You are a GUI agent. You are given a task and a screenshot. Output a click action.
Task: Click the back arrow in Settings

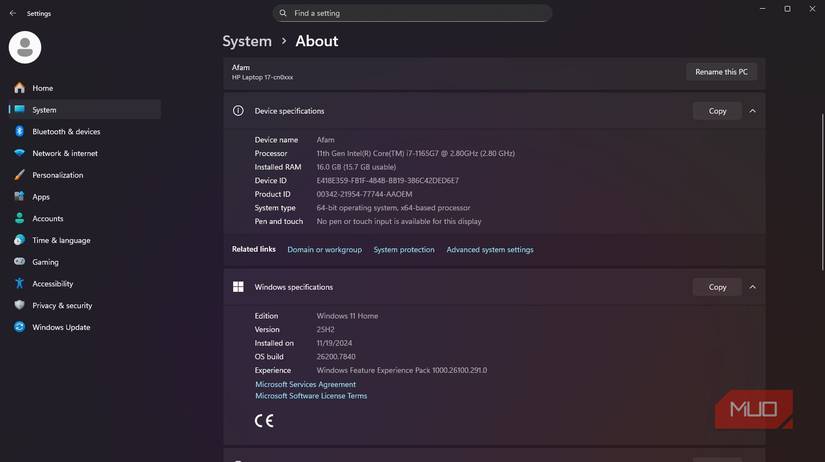(x=13, y=13)
